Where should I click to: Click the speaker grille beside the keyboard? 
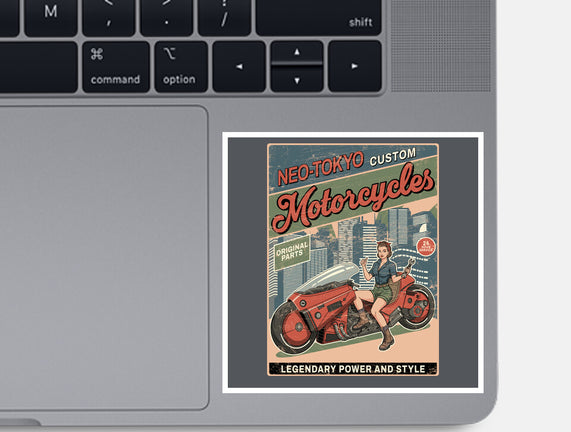click(x=441, y=45)
